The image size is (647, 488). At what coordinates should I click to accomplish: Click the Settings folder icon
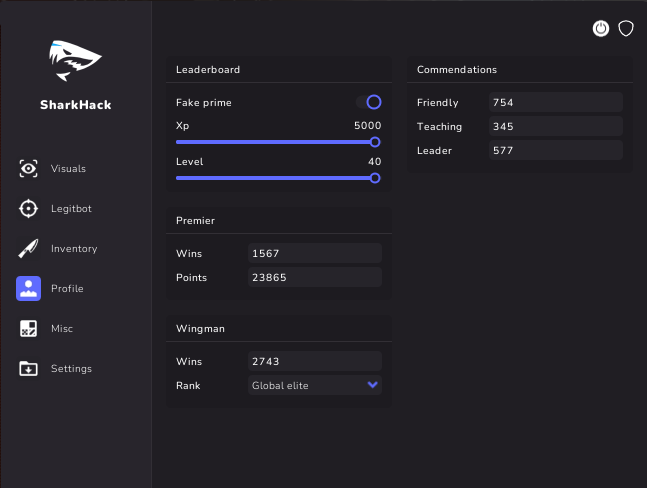(29, 369)
